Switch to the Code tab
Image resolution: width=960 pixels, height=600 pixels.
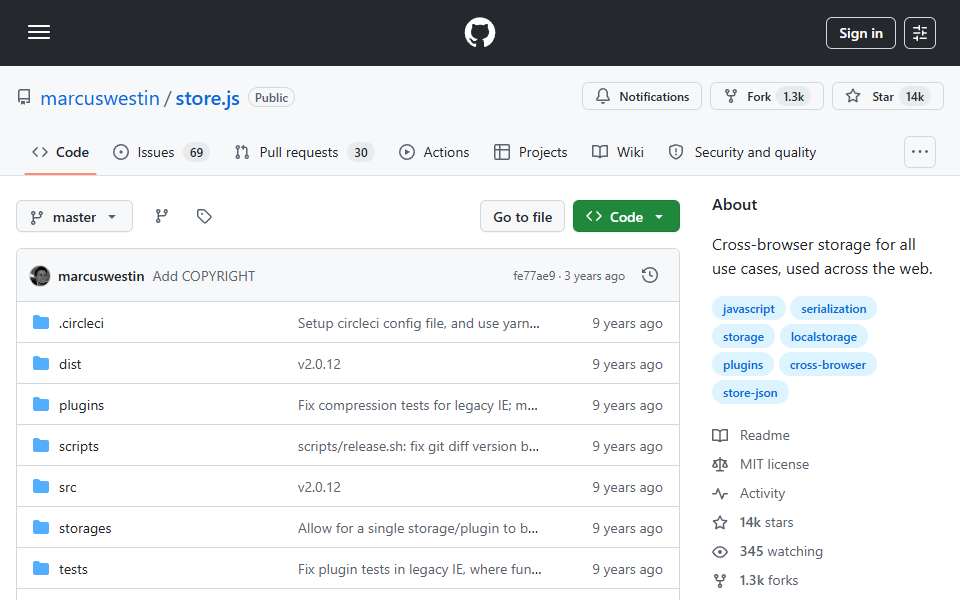(x=61, y=152)
